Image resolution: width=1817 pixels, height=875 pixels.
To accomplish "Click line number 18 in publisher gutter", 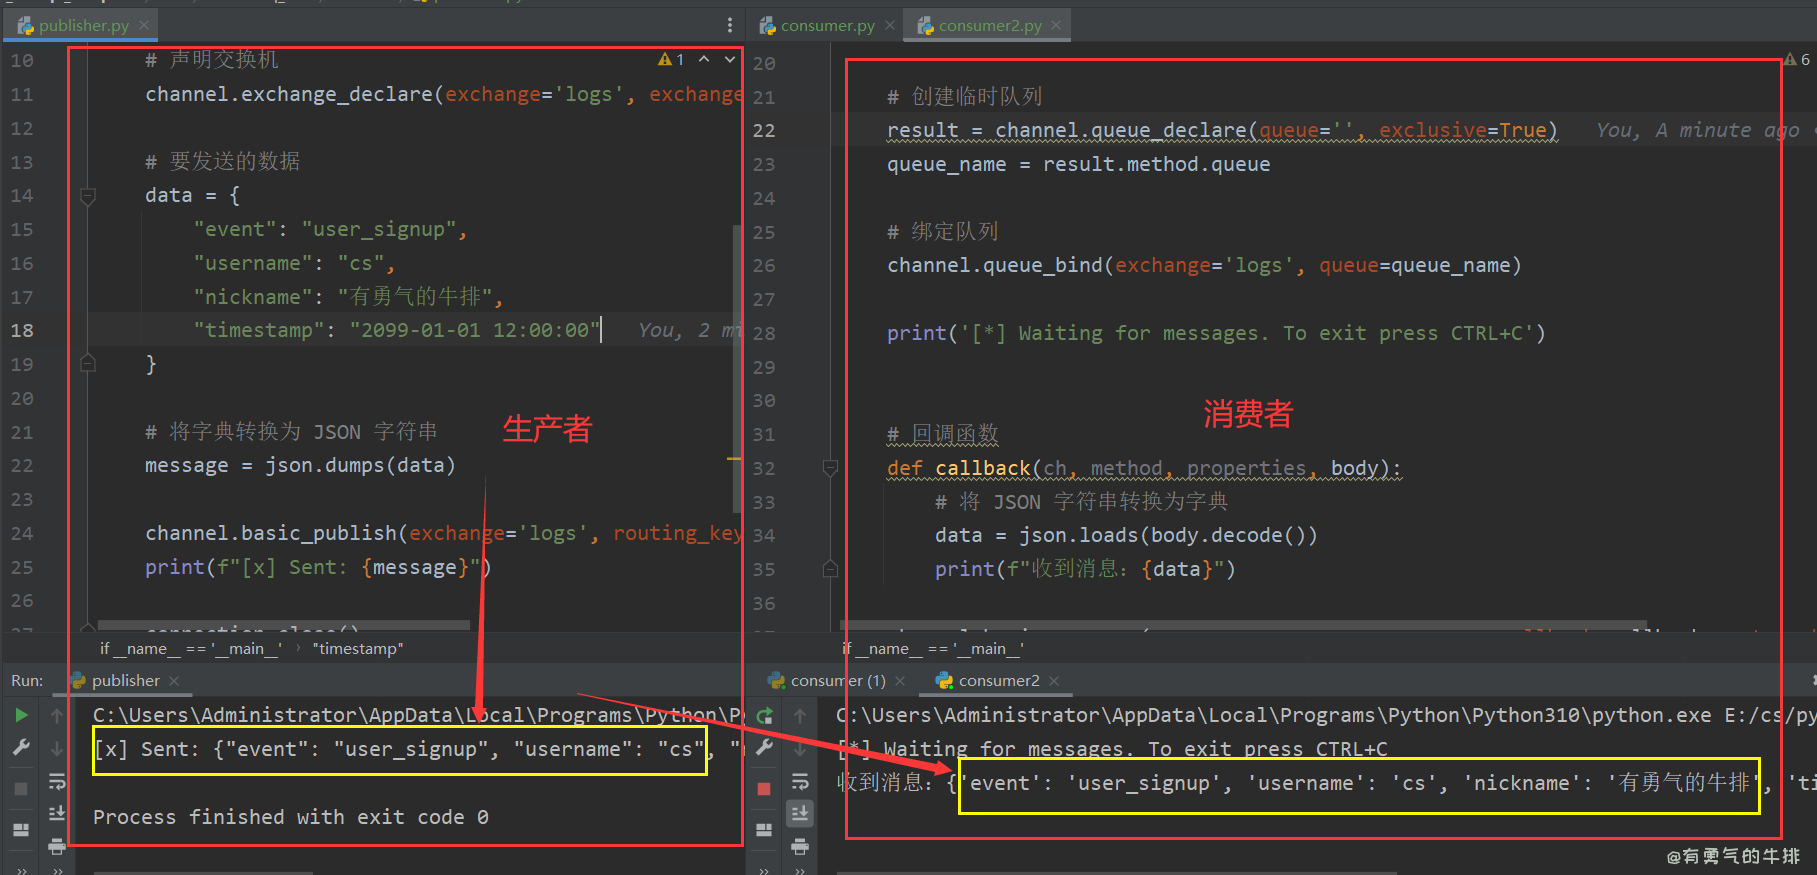I will [x=22, y=330].
